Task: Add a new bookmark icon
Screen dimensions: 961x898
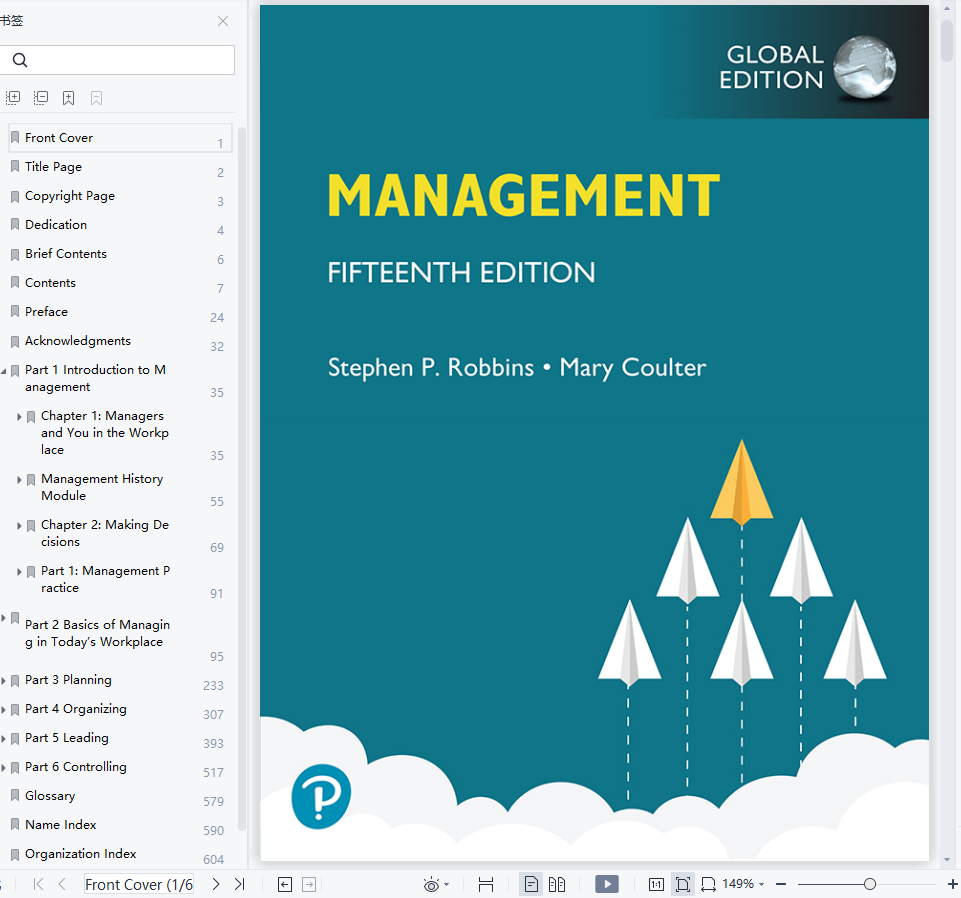Action: click(x=69, y=97)
